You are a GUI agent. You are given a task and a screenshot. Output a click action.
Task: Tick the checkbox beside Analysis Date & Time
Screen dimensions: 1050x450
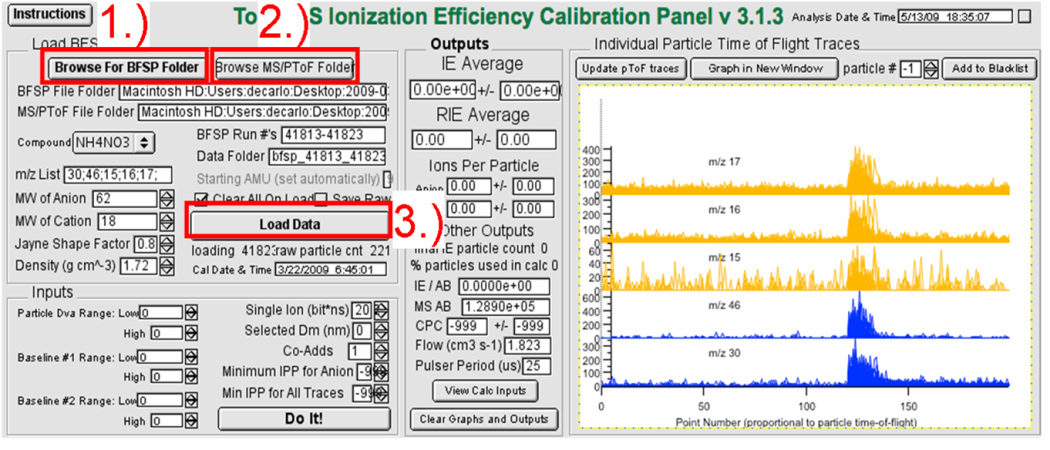pyautogui.click(x=1023, y=17)
